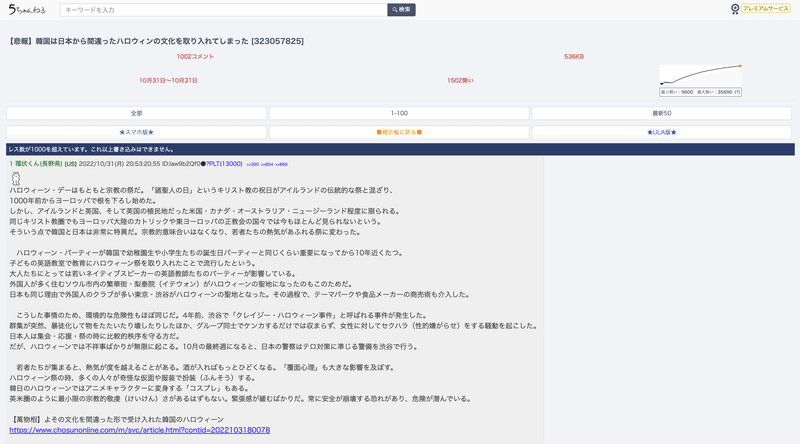Click the magnifier search button
This screenshot has width=800, height=444.
401,10
